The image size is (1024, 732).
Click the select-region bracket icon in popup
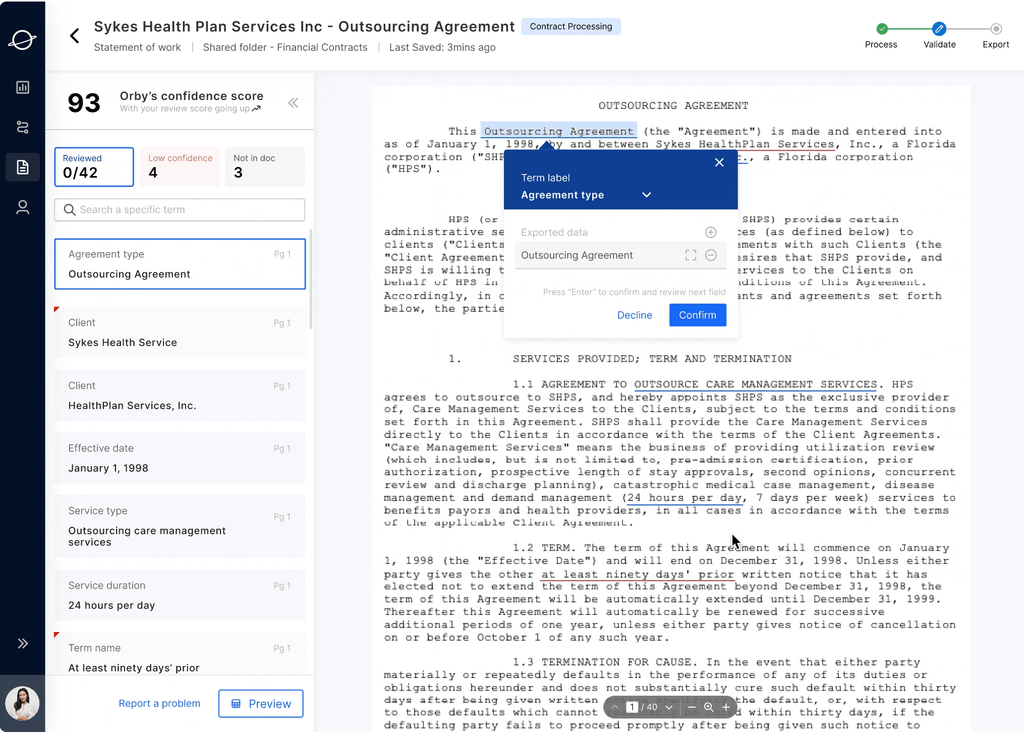pos(690,255)
